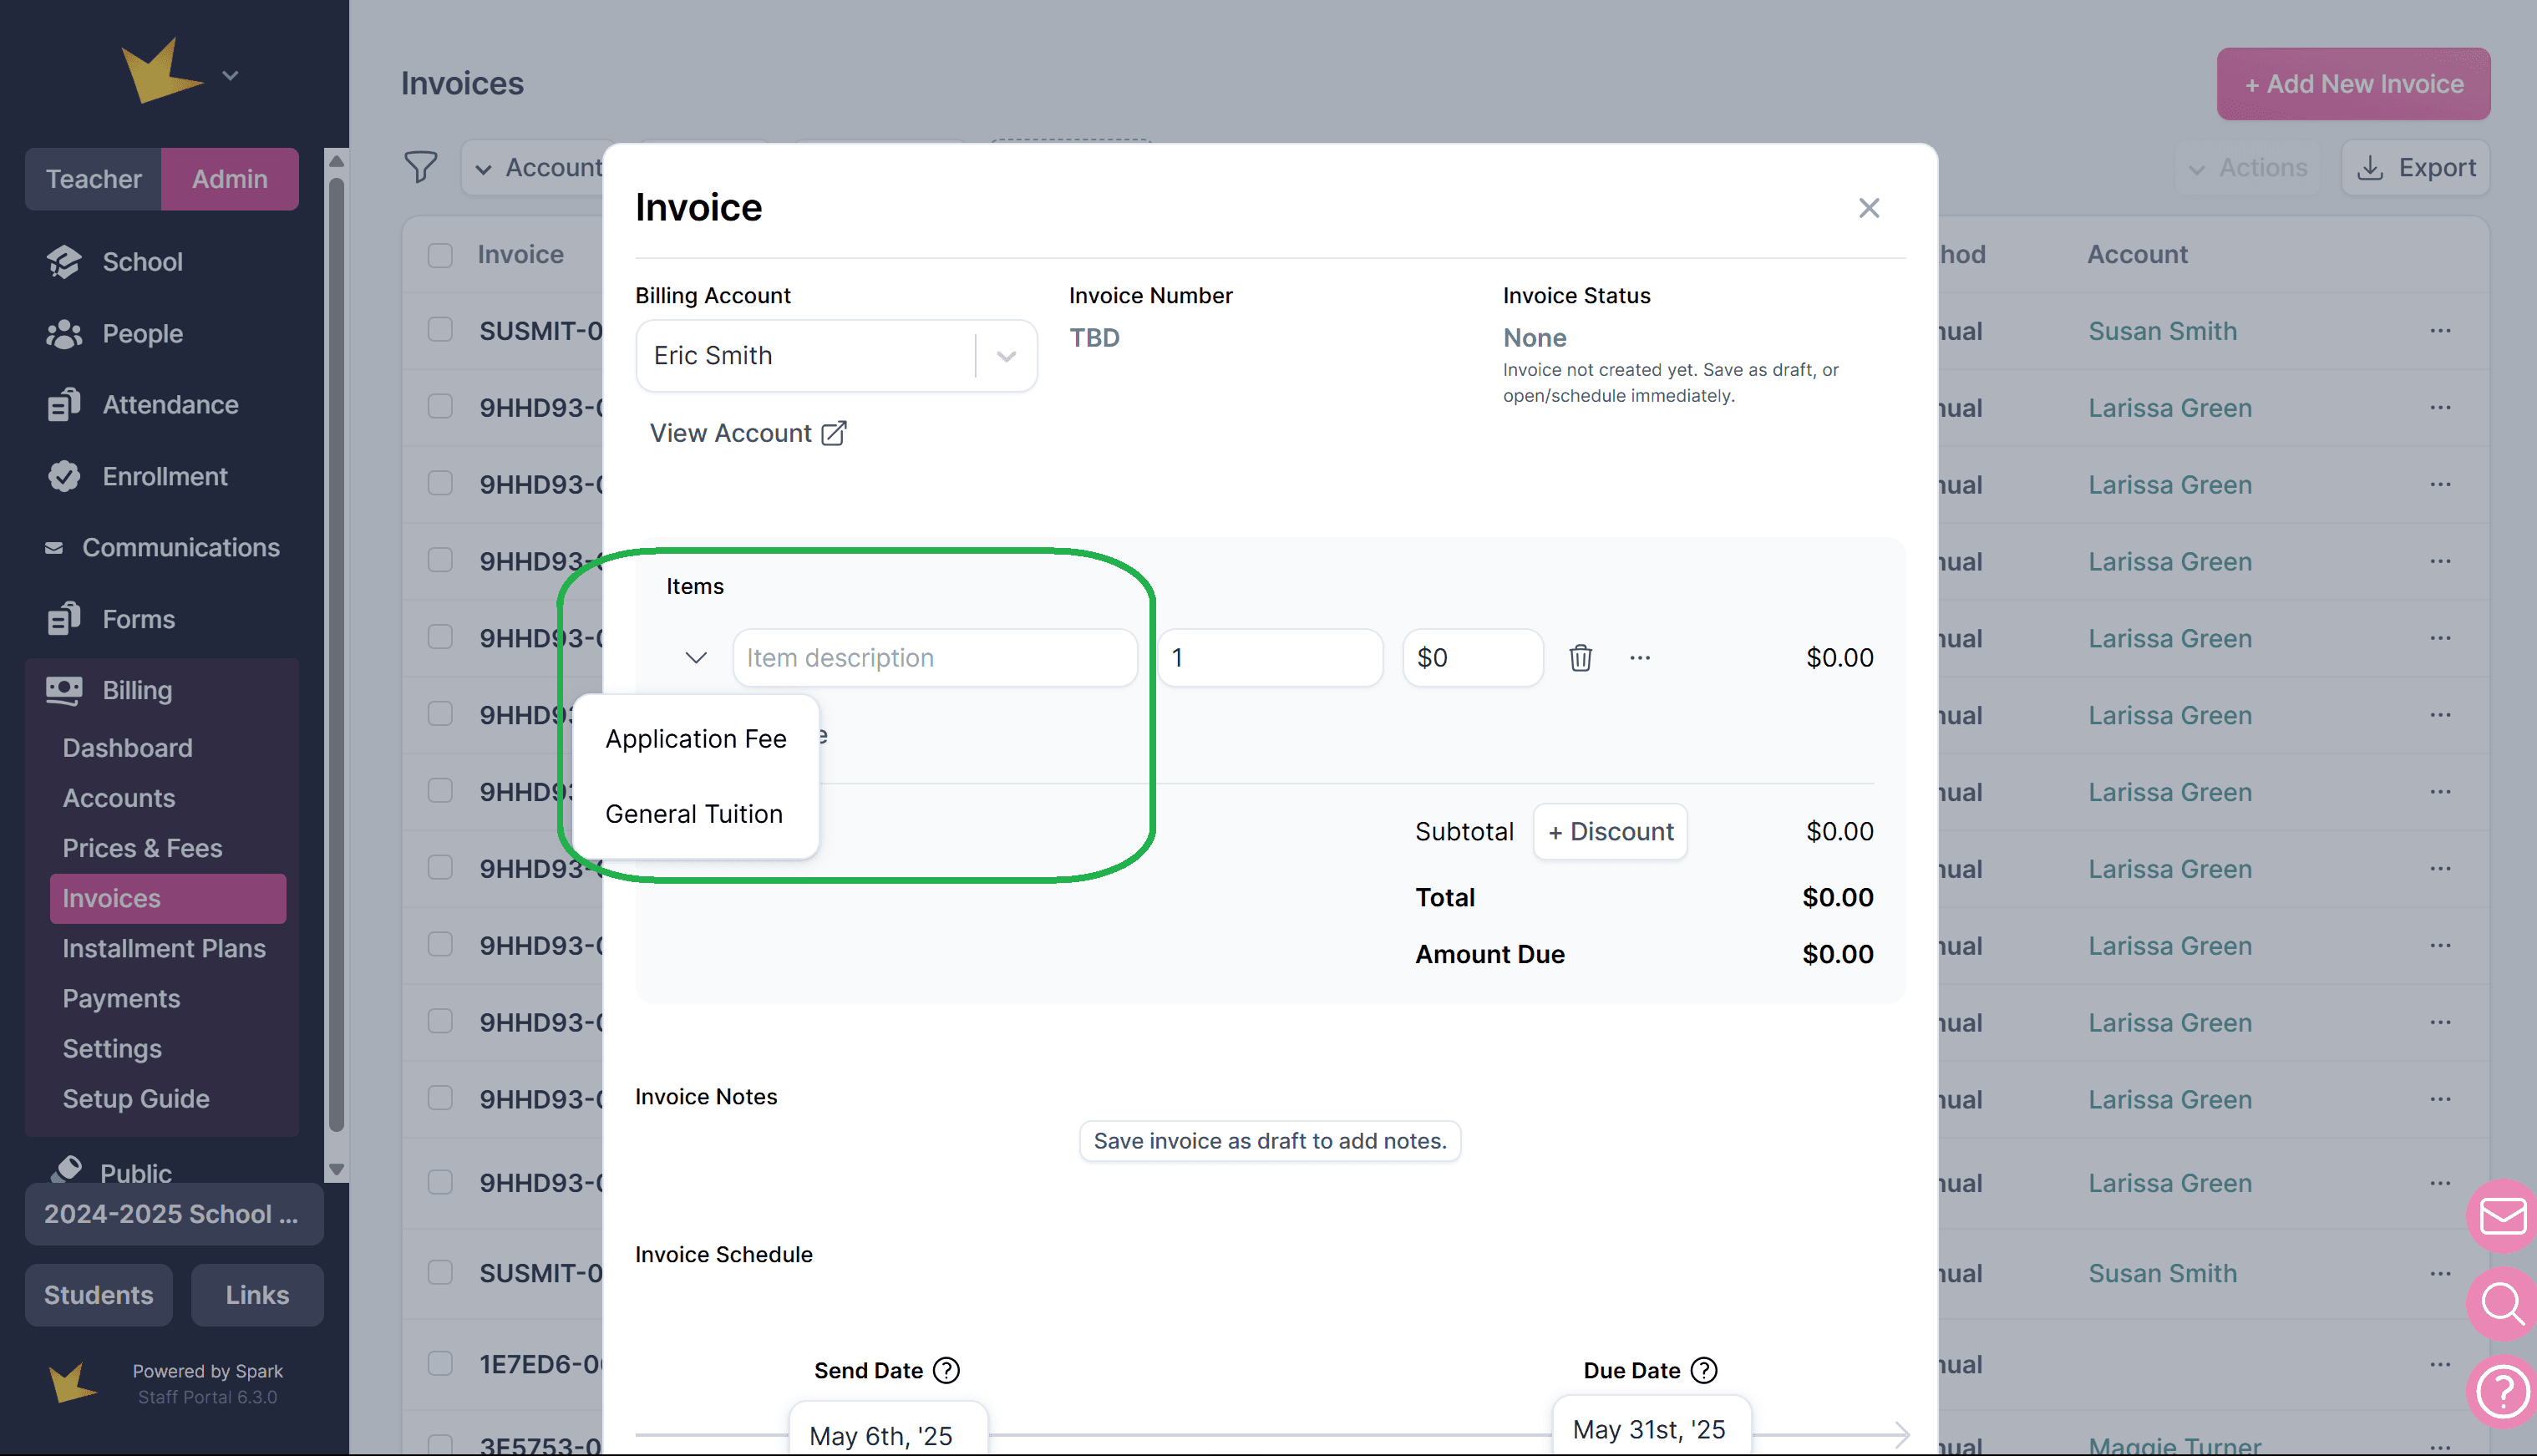Click the Due Date help icon
This screenshot has width=2537, height=1456.
point(1704,1370)
